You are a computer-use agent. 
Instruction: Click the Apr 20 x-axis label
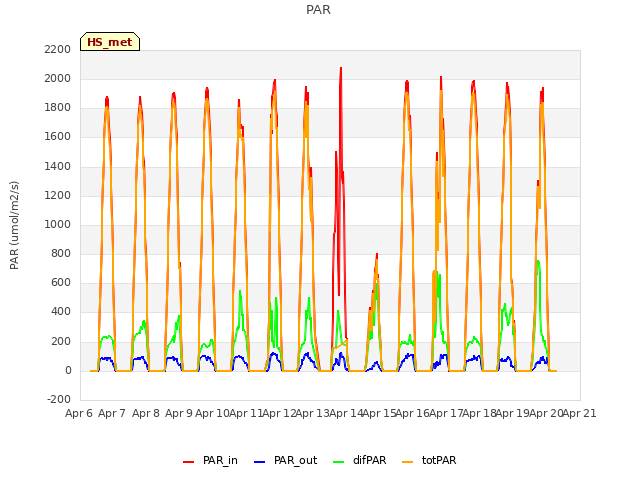547,413
